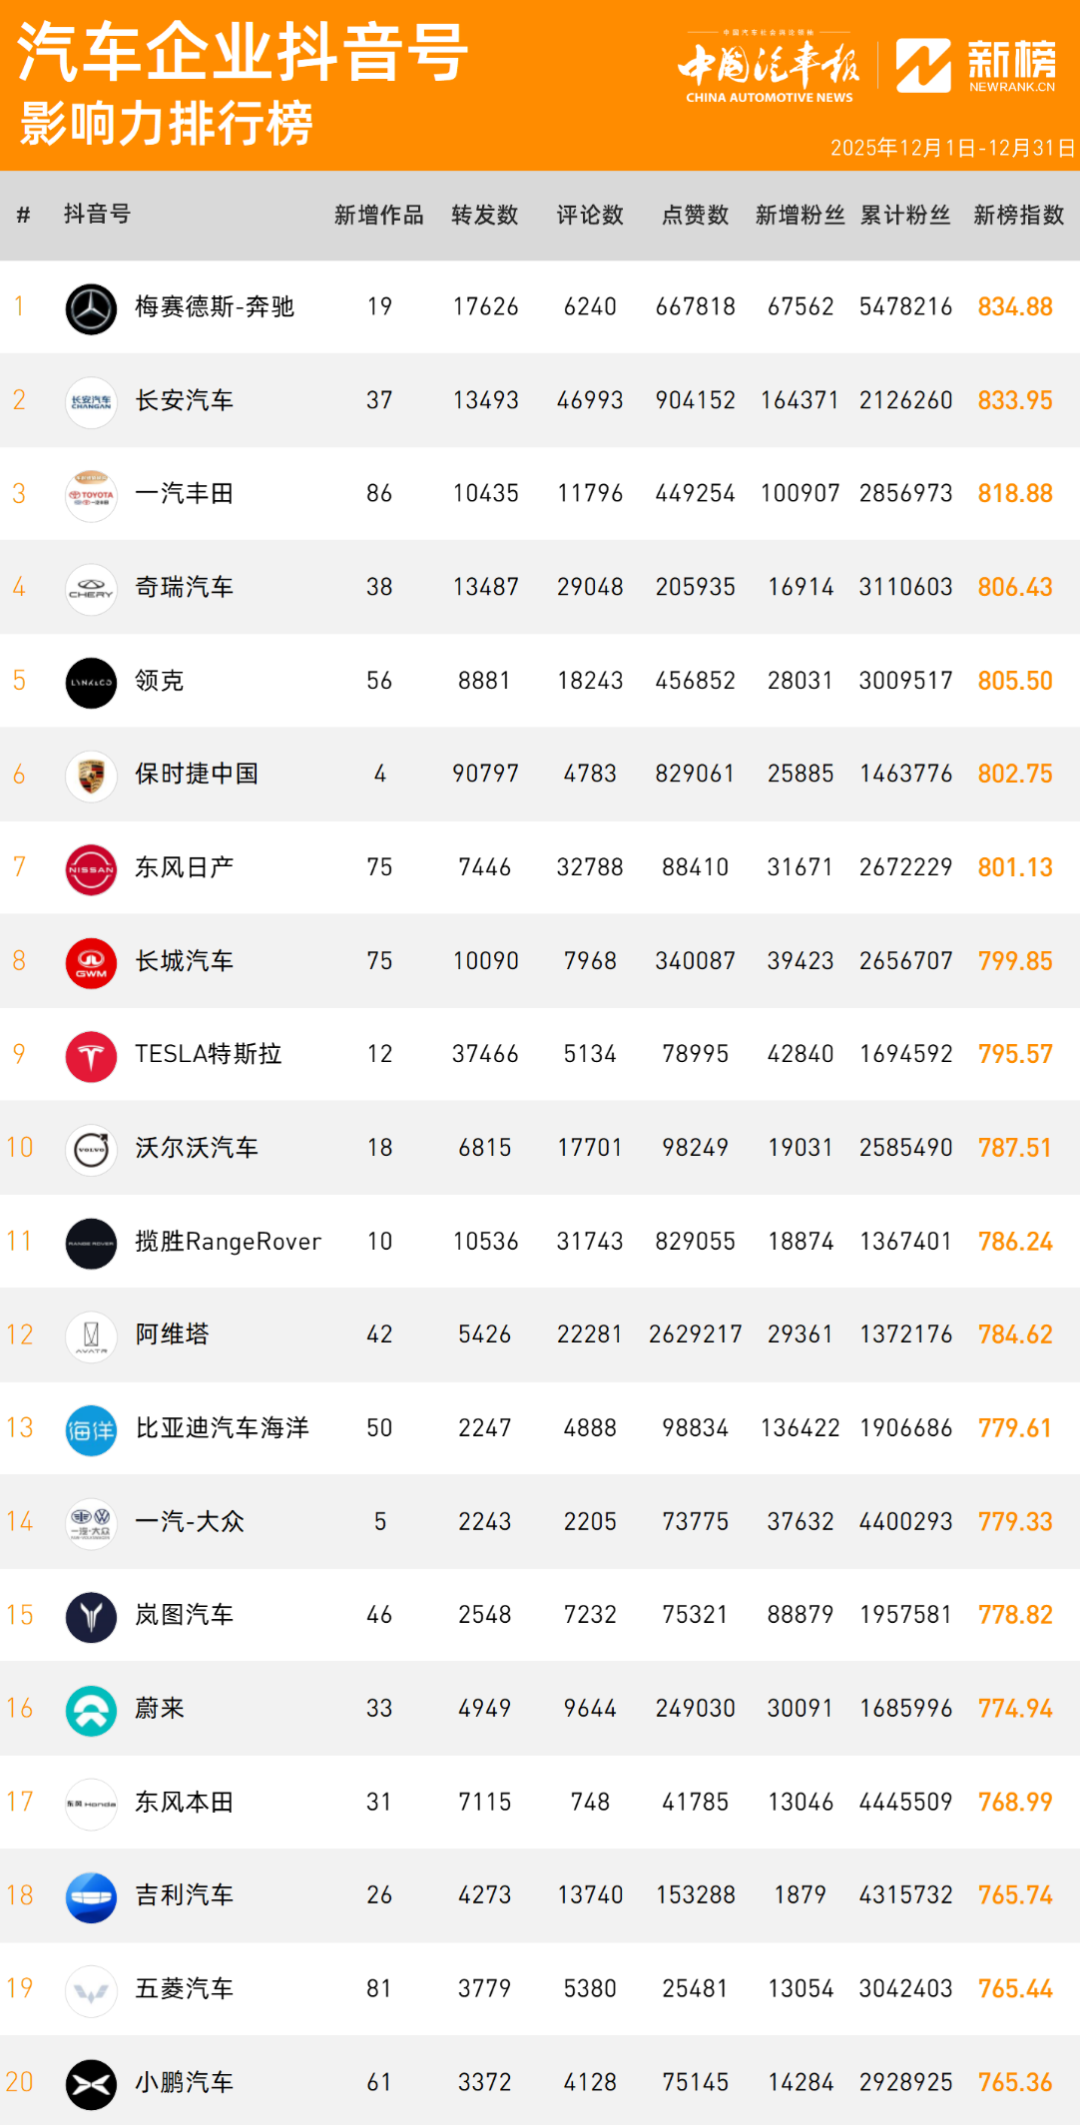
Task: Open the 揽胜RangeRover account name
Action: (228, 1242)
